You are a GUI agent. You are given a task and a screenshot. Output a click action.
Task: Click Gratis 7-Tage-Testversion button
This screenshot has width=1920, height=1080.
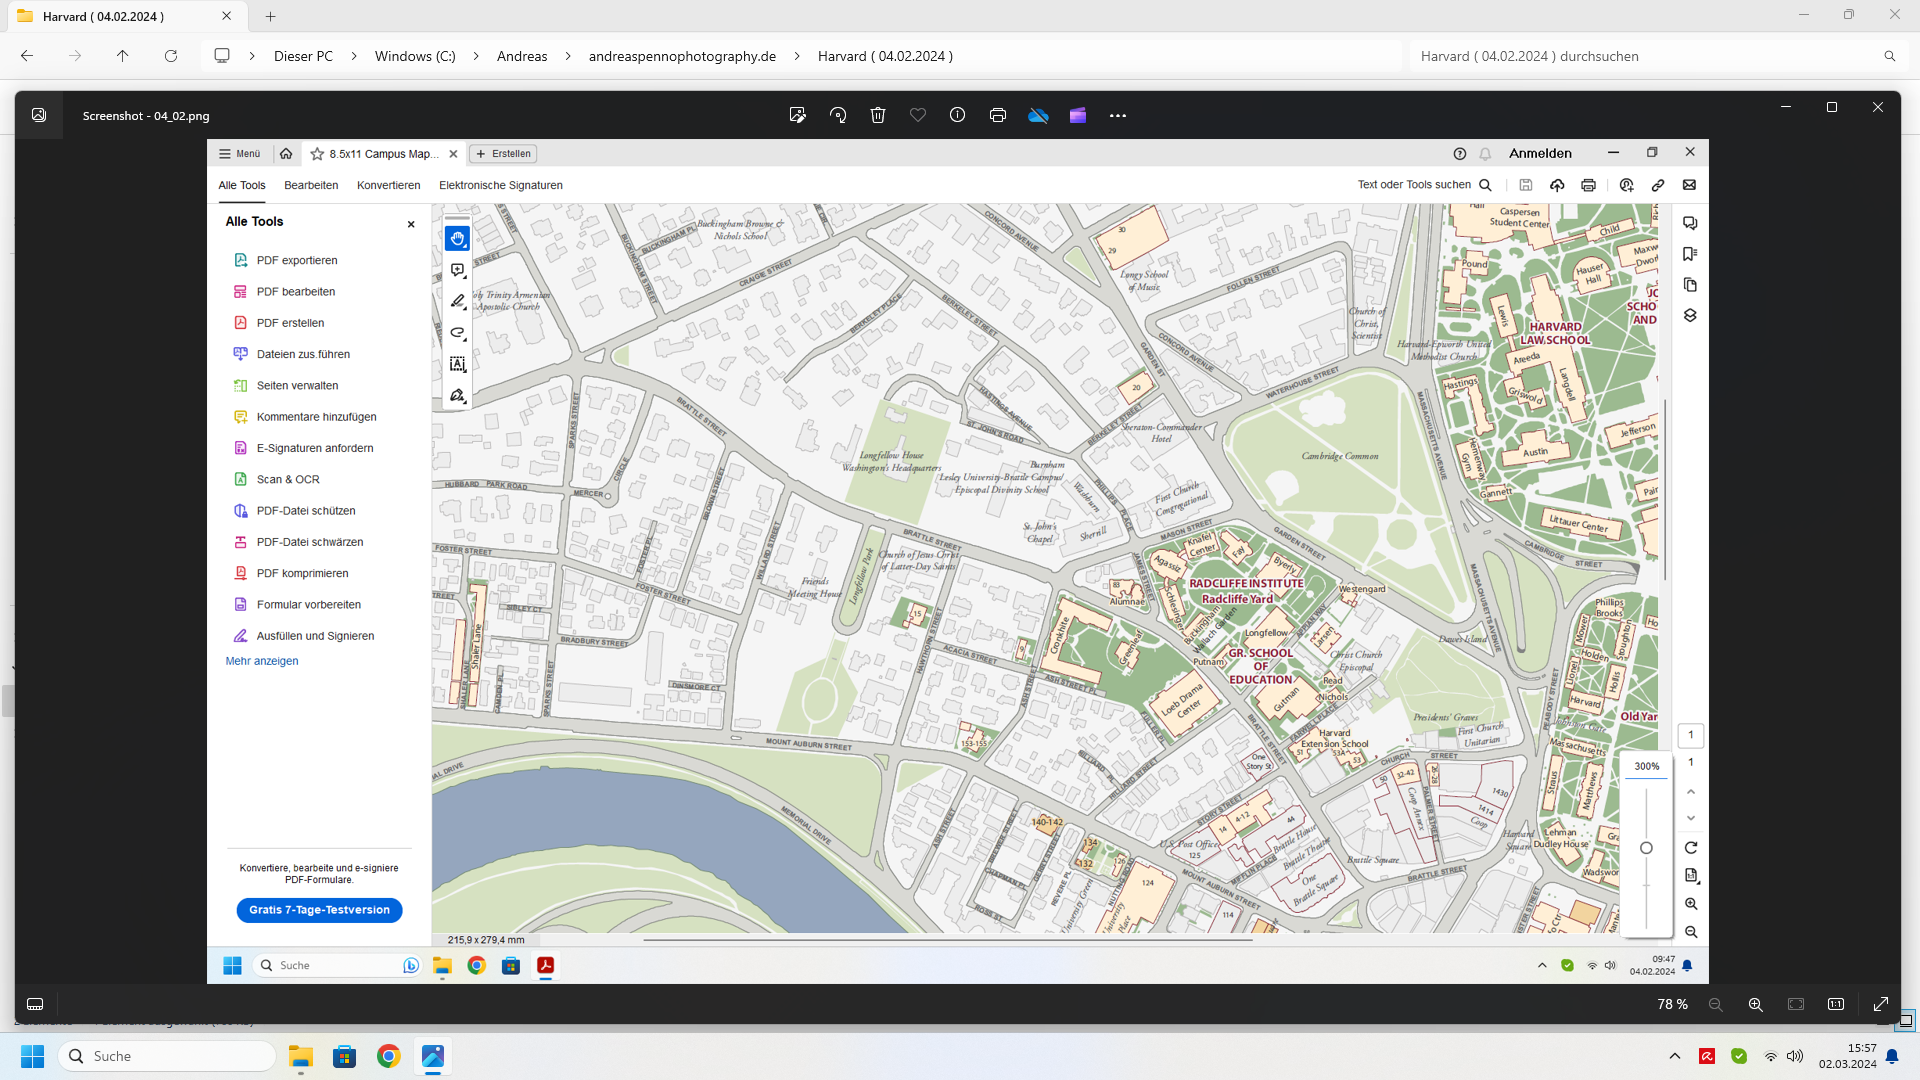tap(319, 910)
